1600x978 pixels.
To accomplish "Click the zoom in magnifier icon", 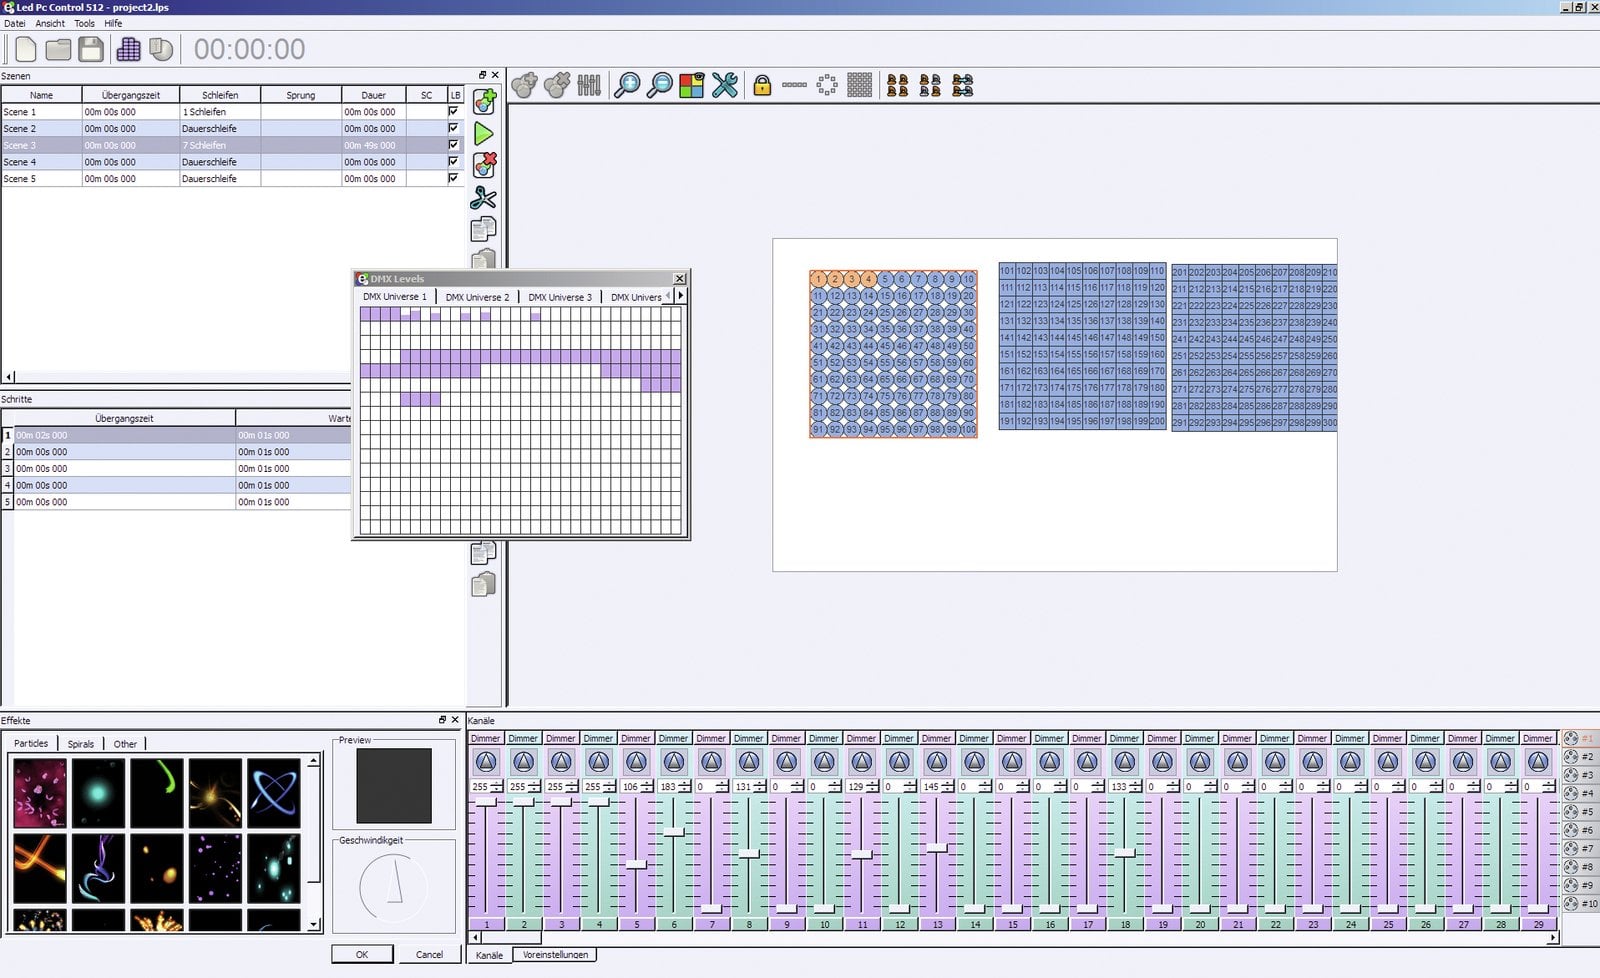I will coord(627,86).
